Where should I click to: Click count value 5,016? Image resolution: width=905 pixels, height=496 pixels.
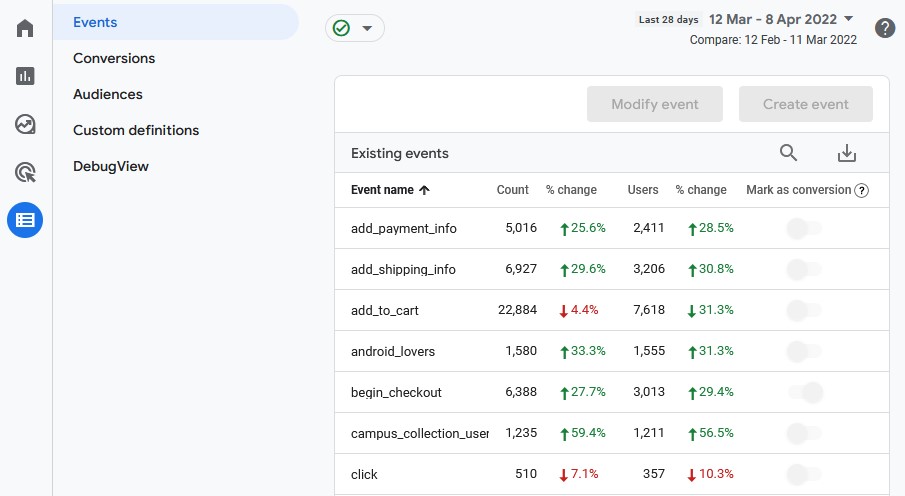point(521,228)
